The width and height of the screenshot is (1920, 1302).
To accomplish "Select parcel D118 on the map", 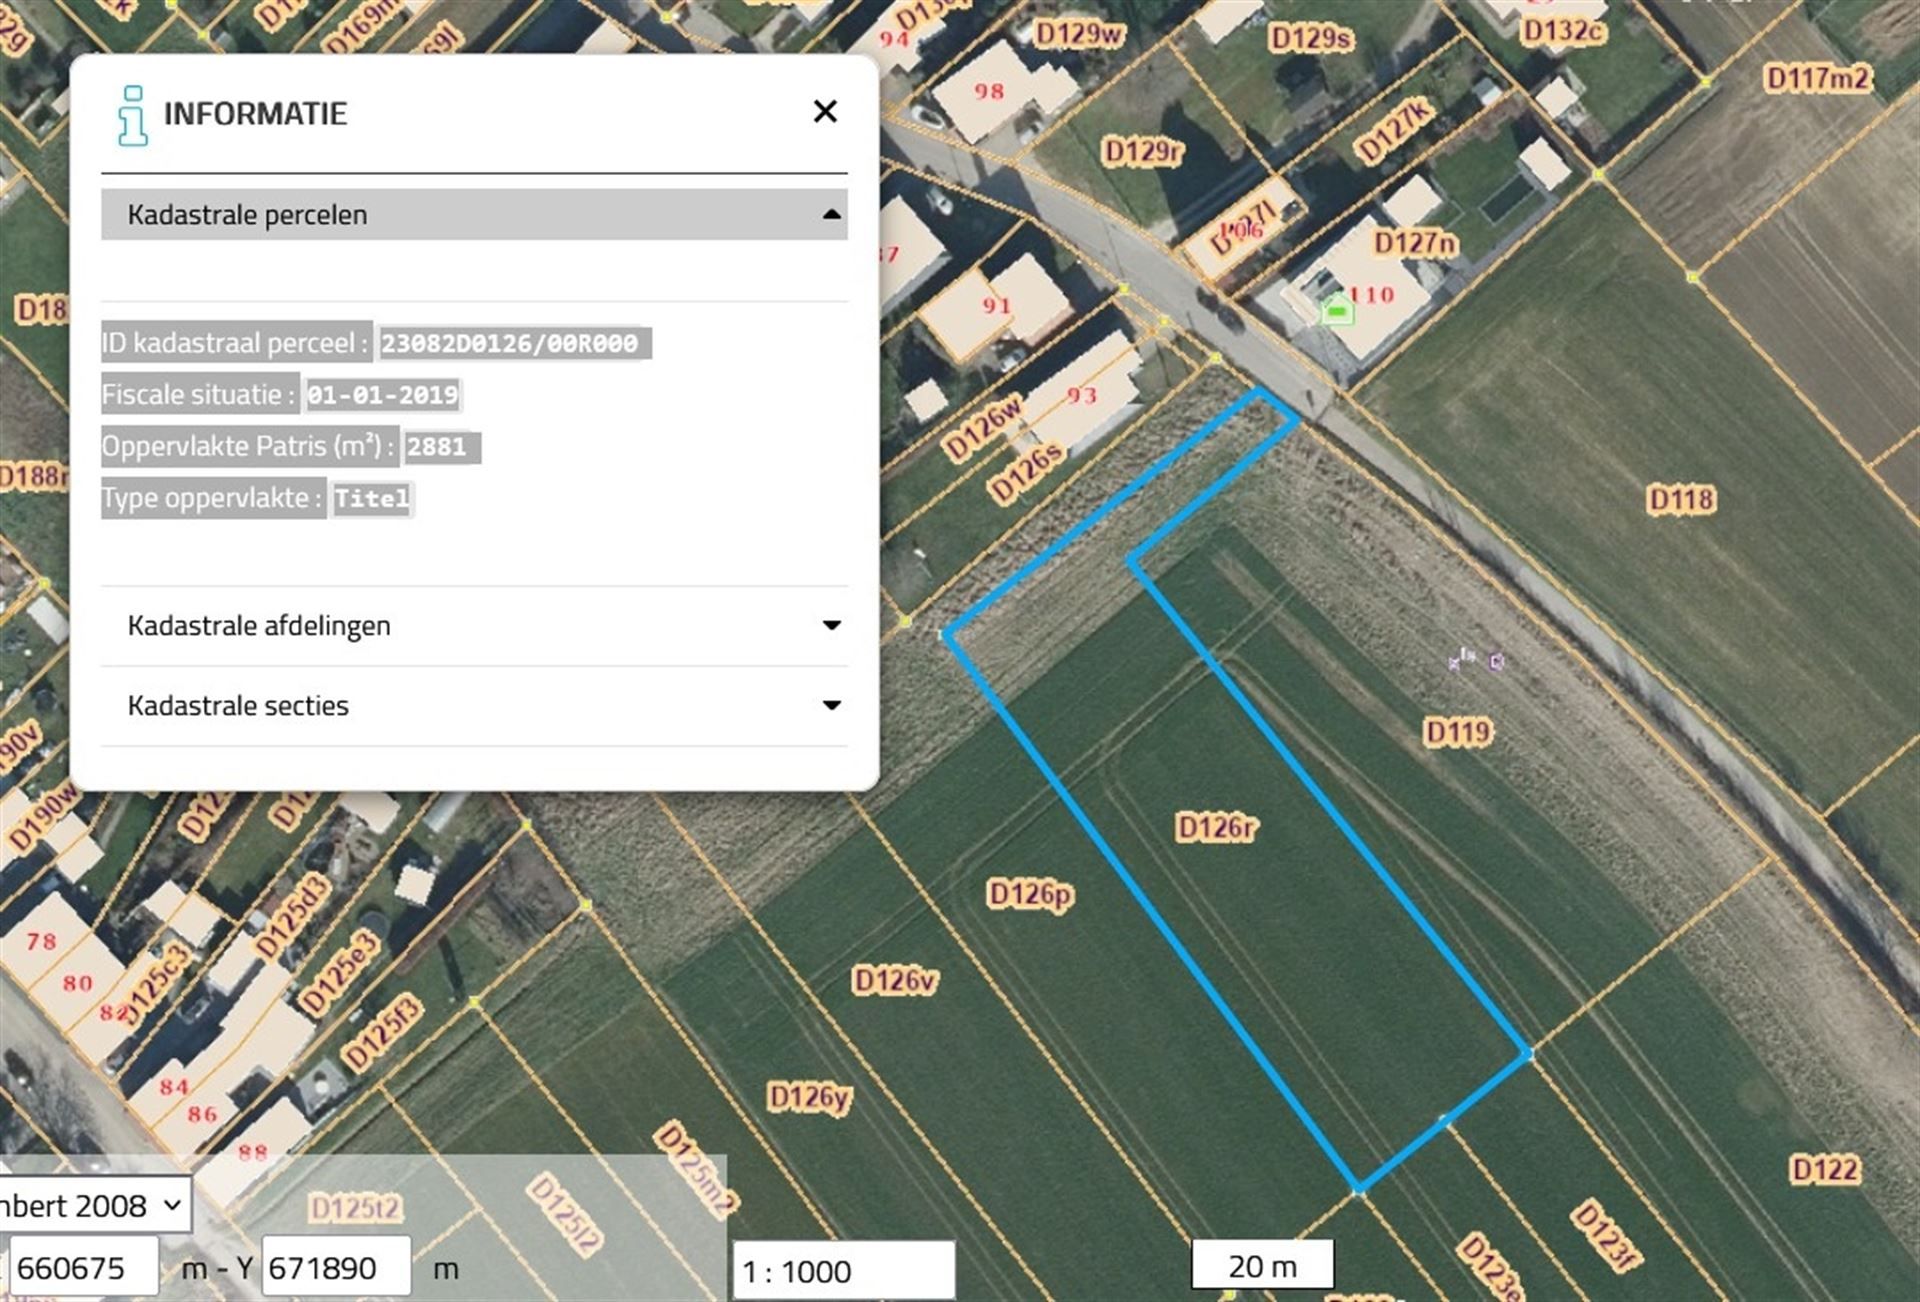I will pyautogui.click(x=1680, y=499).
